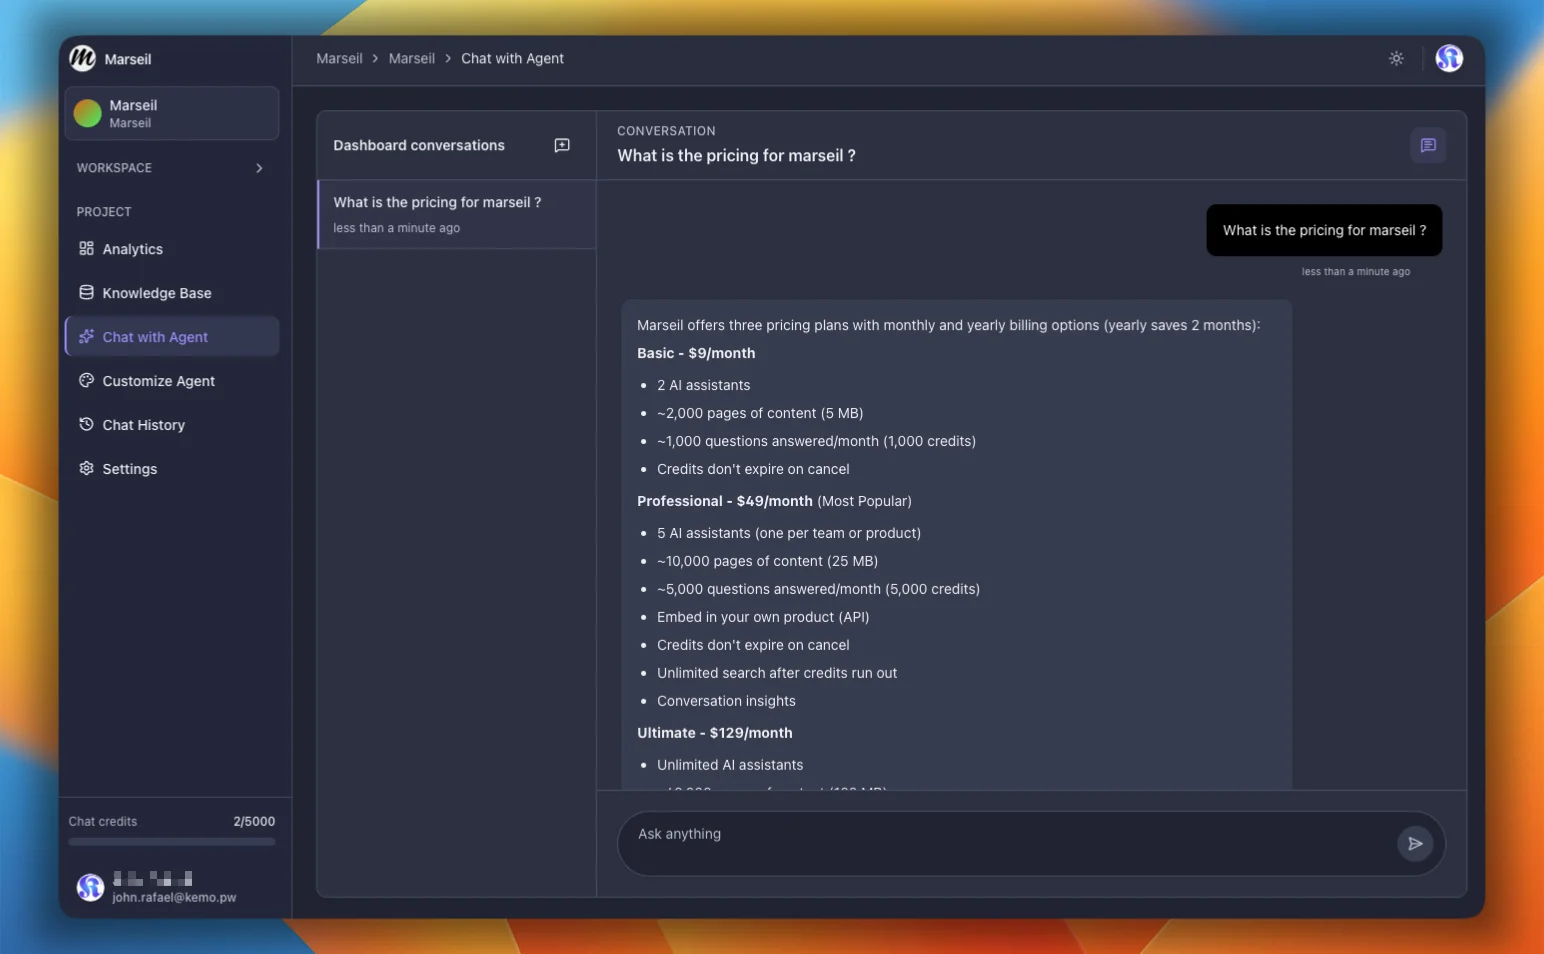Click second Marseil breadcrumb link
This screenshot has height=954, width=1544.
[x=411, y=59]
